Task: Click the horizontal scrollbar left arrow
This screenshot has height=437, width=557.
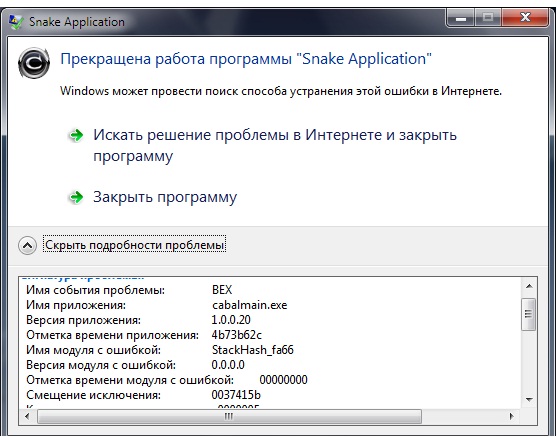Action: pyautogui.click(x=27, y=416)
